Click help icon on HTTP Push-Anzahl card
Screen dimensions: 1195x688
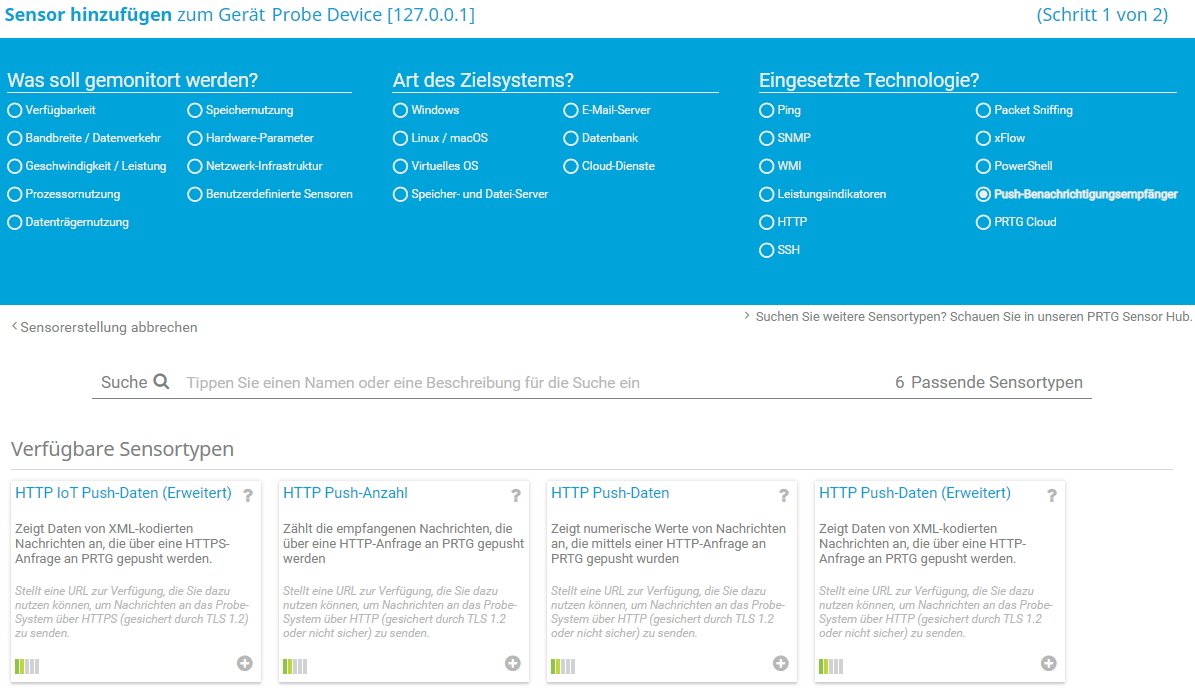(x=516, y=495)
